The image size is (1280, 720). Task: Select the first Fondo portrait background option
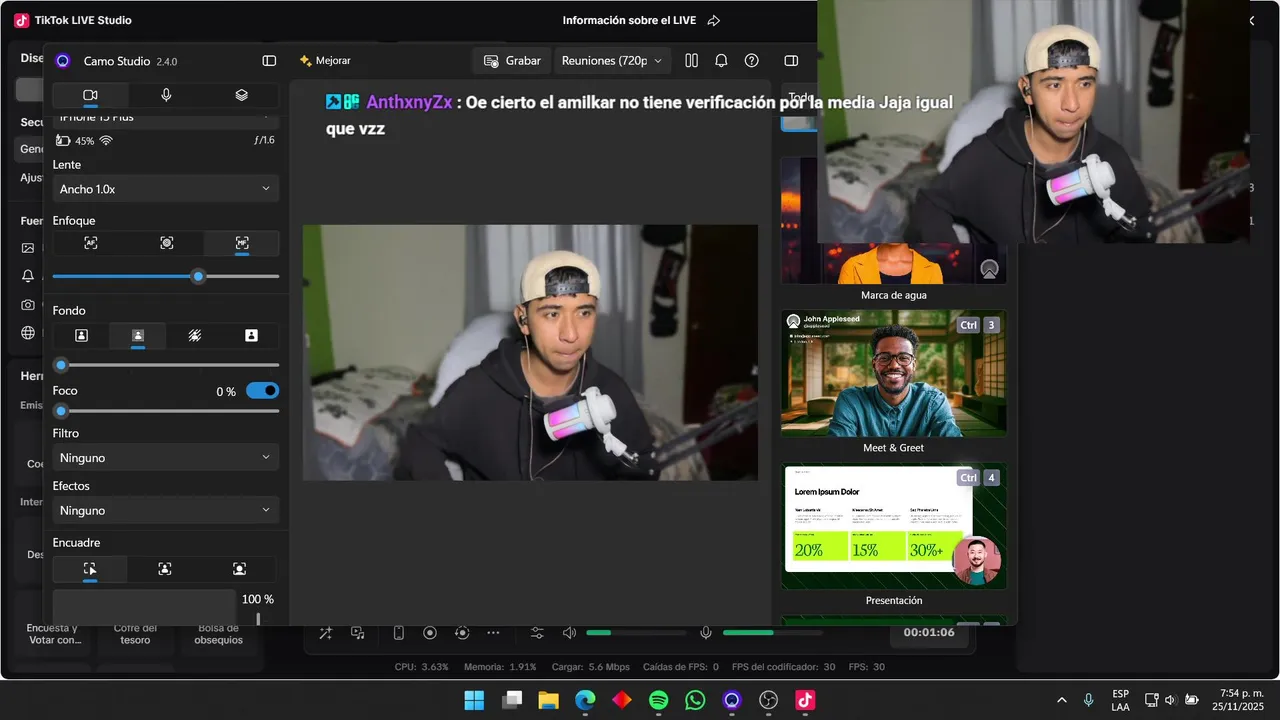[81, 336]
